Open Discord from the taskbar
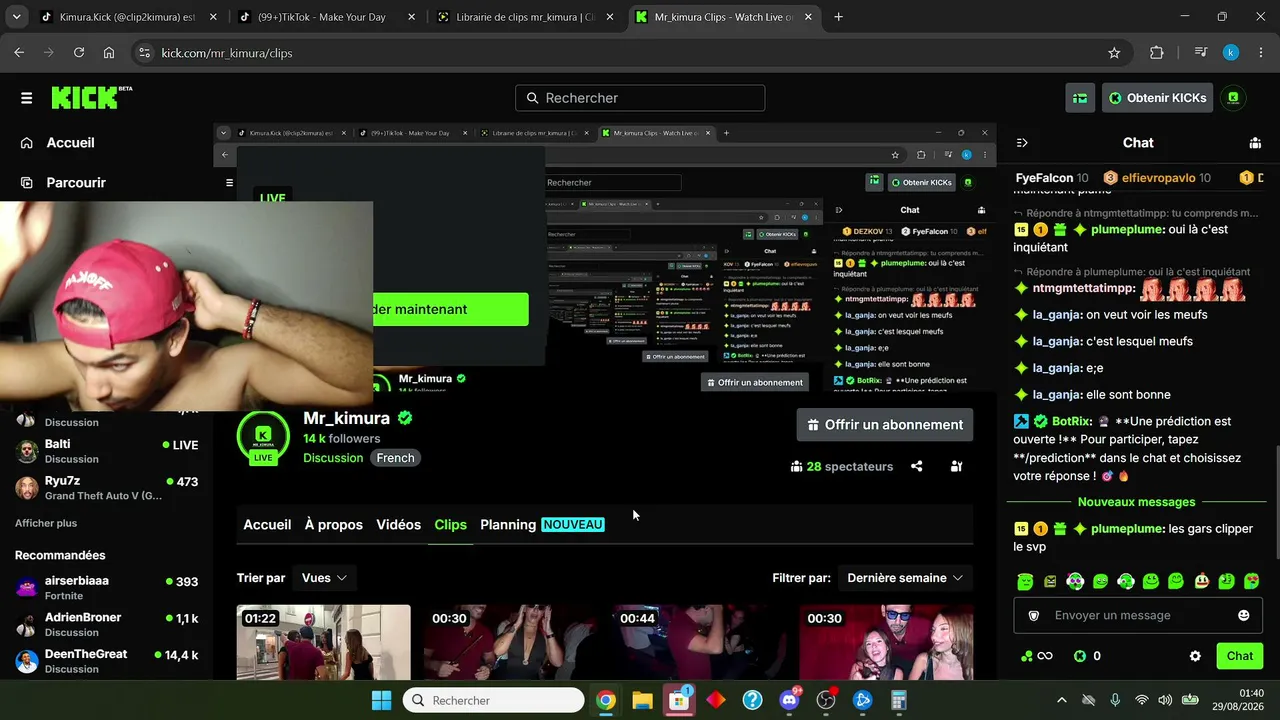 [790, 700]
